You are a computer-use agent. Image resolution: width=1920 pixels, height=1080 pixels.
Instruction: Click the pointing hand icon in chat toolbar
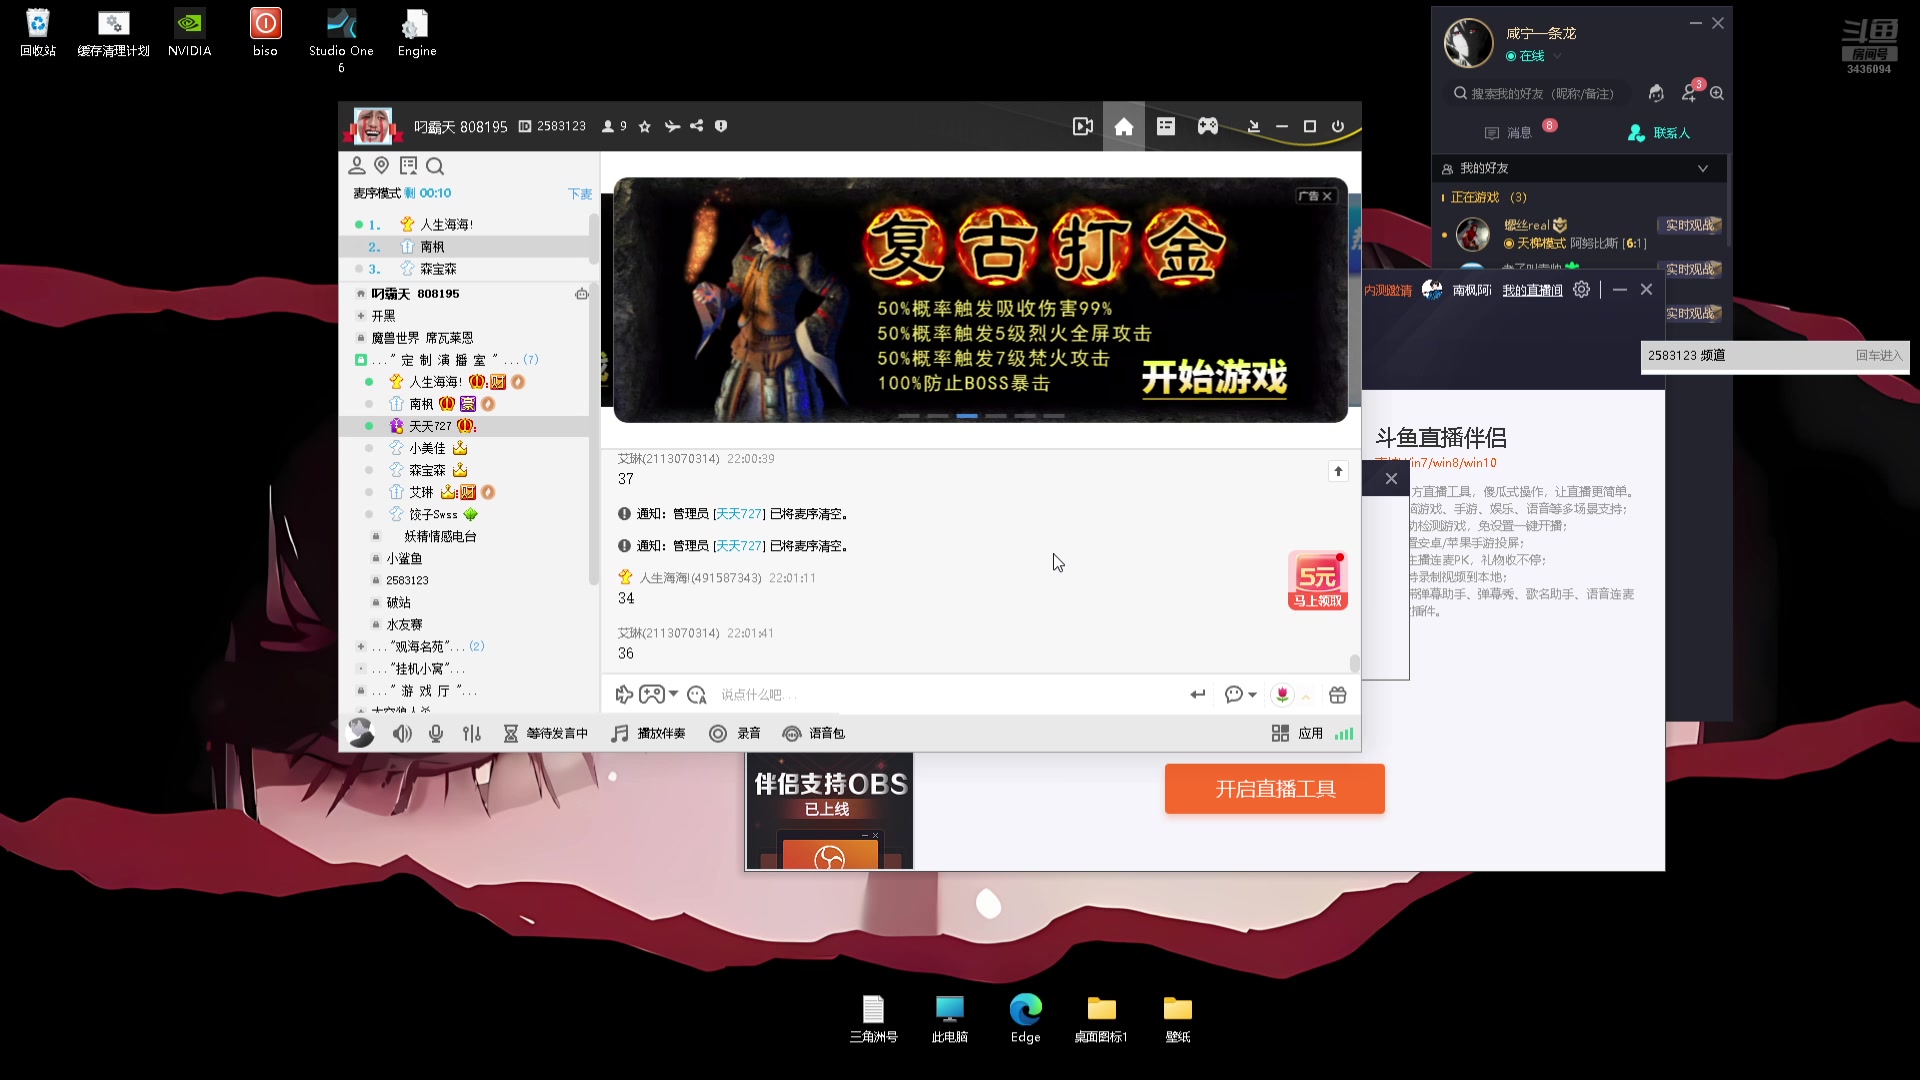coord(624,695)
